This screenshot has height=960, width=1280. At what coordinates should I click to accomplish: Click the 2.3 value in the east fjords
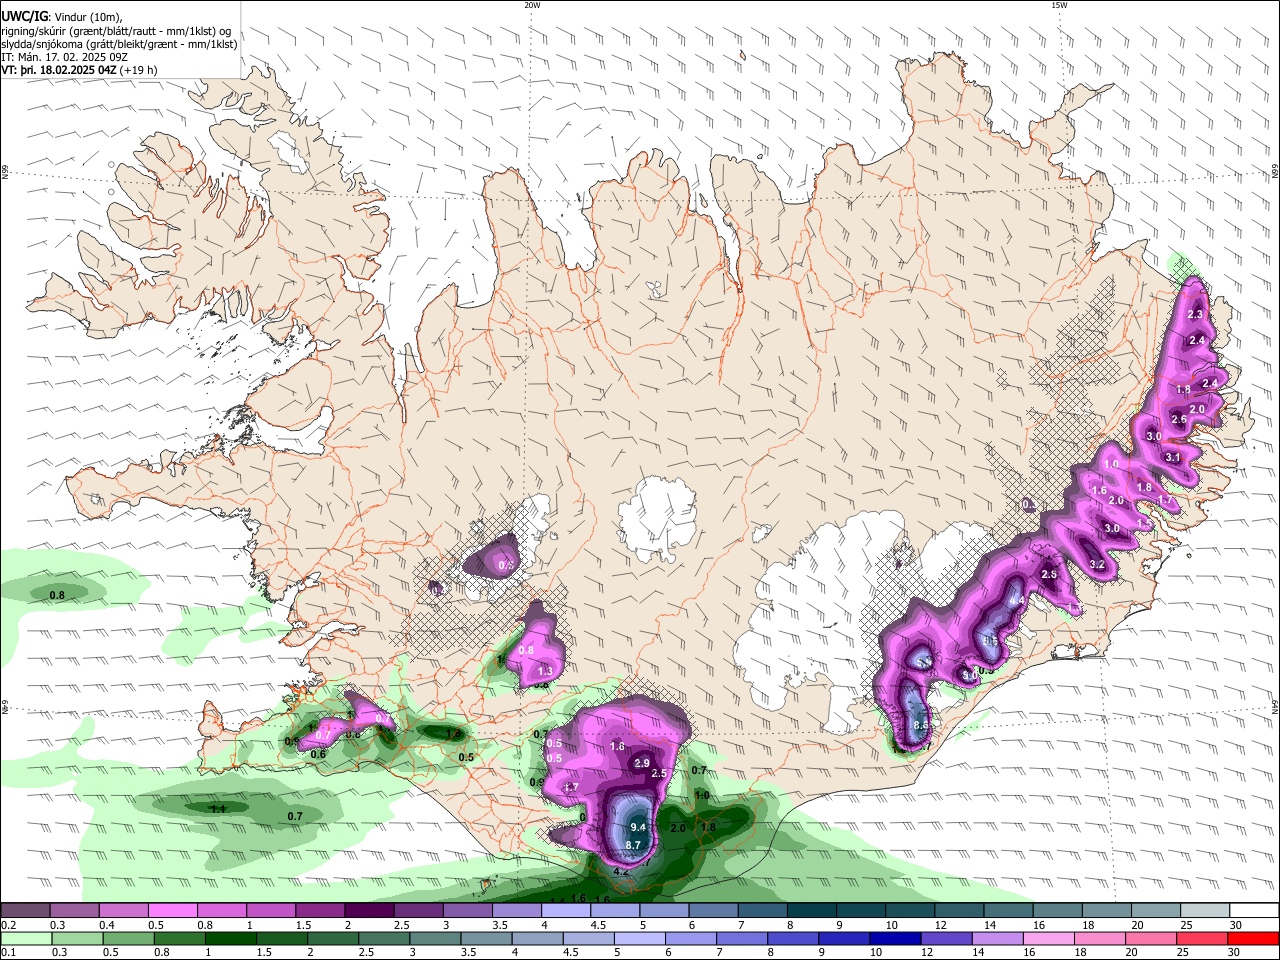pyautogui.click(x=1195, y=315)
